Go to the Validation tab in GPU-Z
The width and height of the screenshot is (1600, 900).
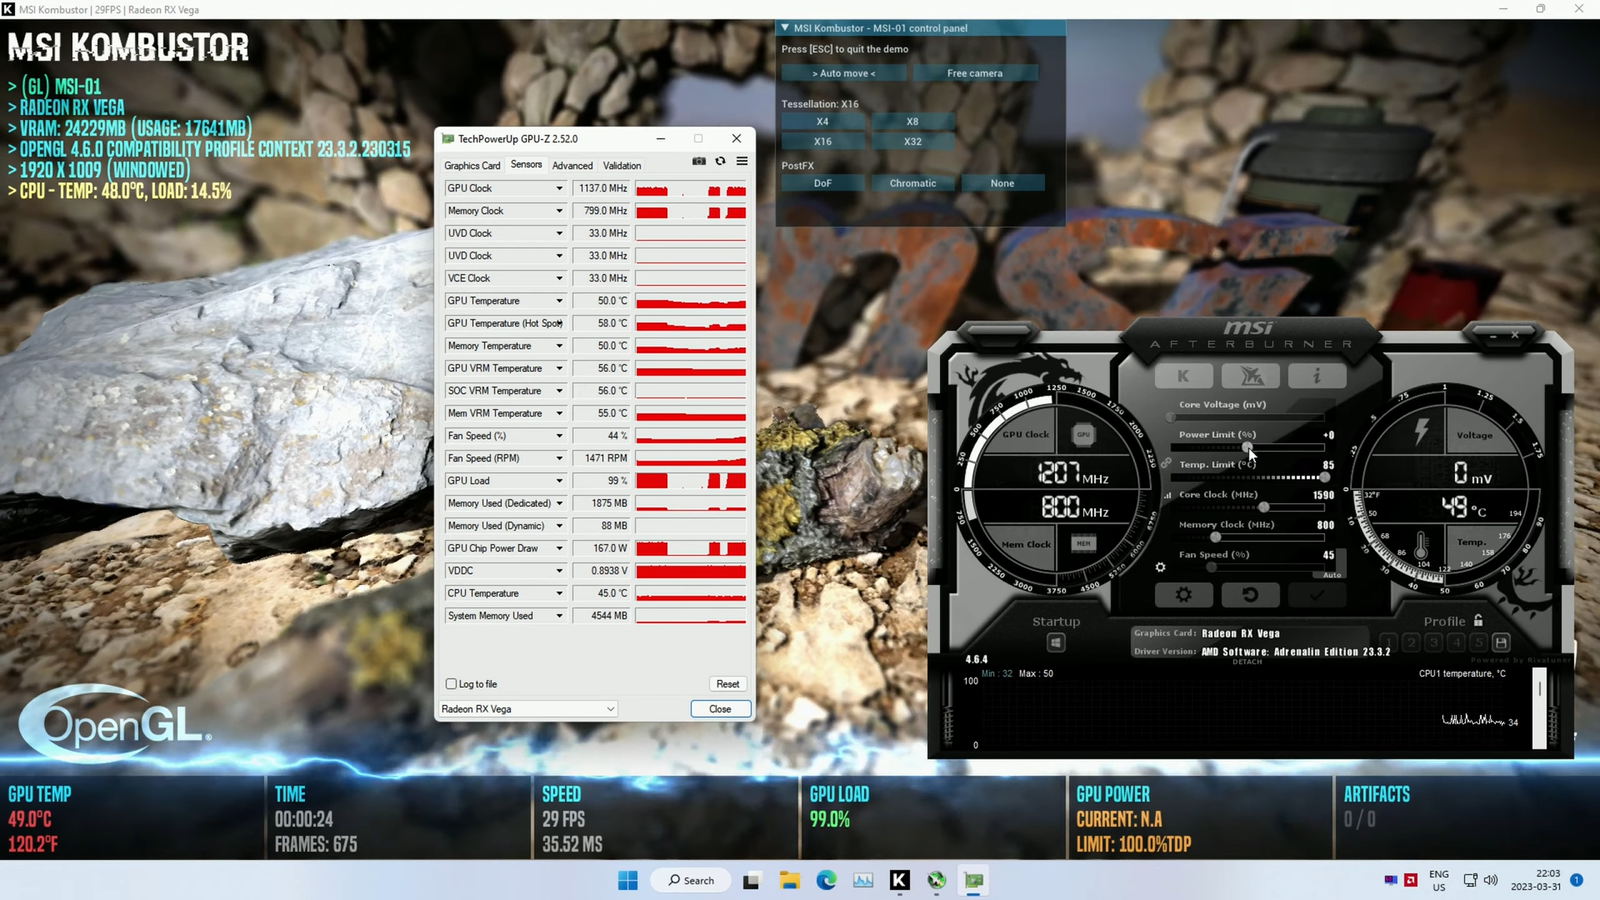(x=622, y=166)
